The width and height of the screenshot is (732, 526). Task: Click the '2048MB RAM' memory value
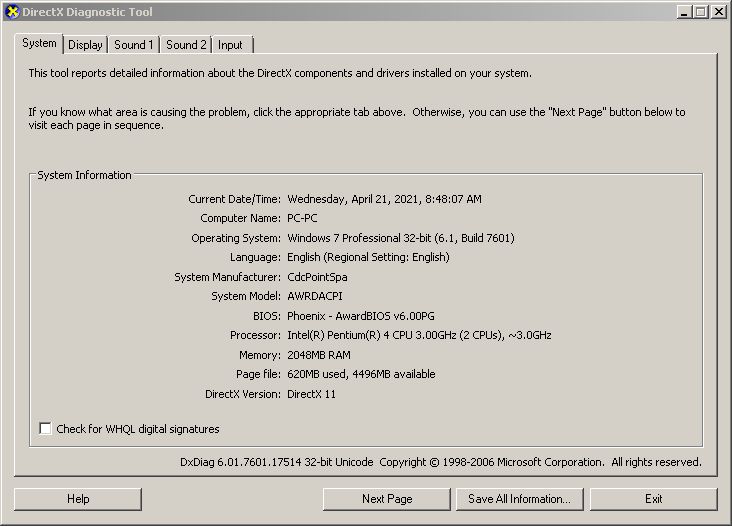pos(319,355)
